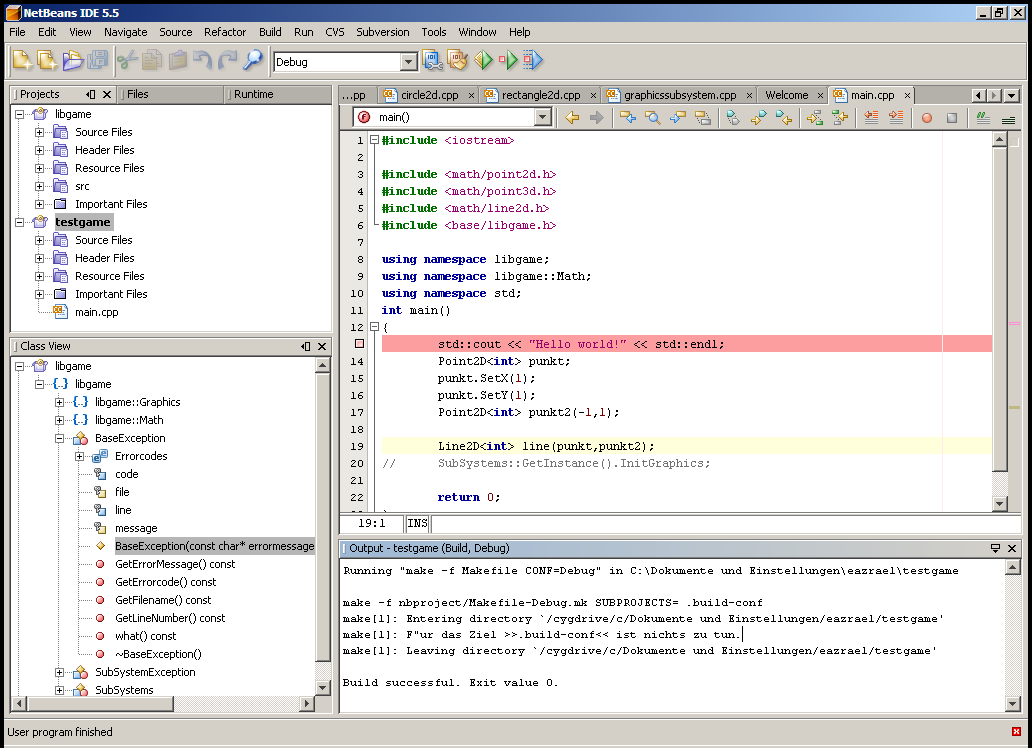This screenshot has height=748, width=1032.
Task: Click the Cut scissors icon
Action: pyautogui.click(x=126, y=61)
